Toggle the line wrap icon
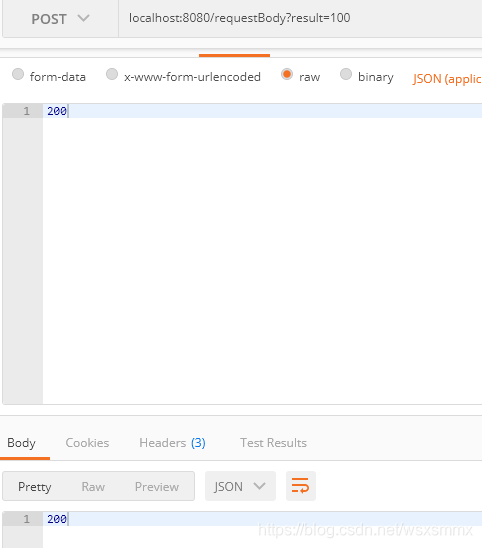The image size is (482, 548). [301, 486]
